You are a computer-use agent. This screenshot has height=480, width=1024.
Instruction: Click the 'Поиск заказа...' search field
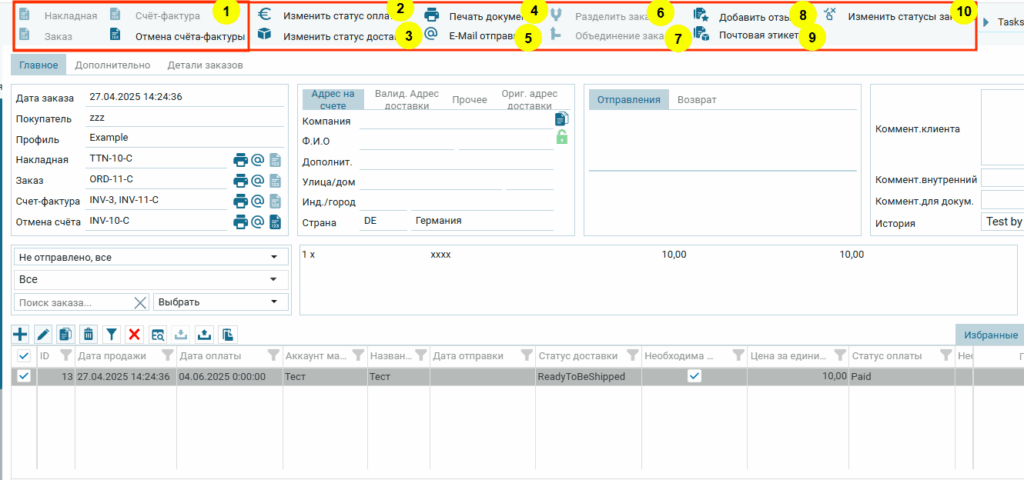click(x=74, y=302)
